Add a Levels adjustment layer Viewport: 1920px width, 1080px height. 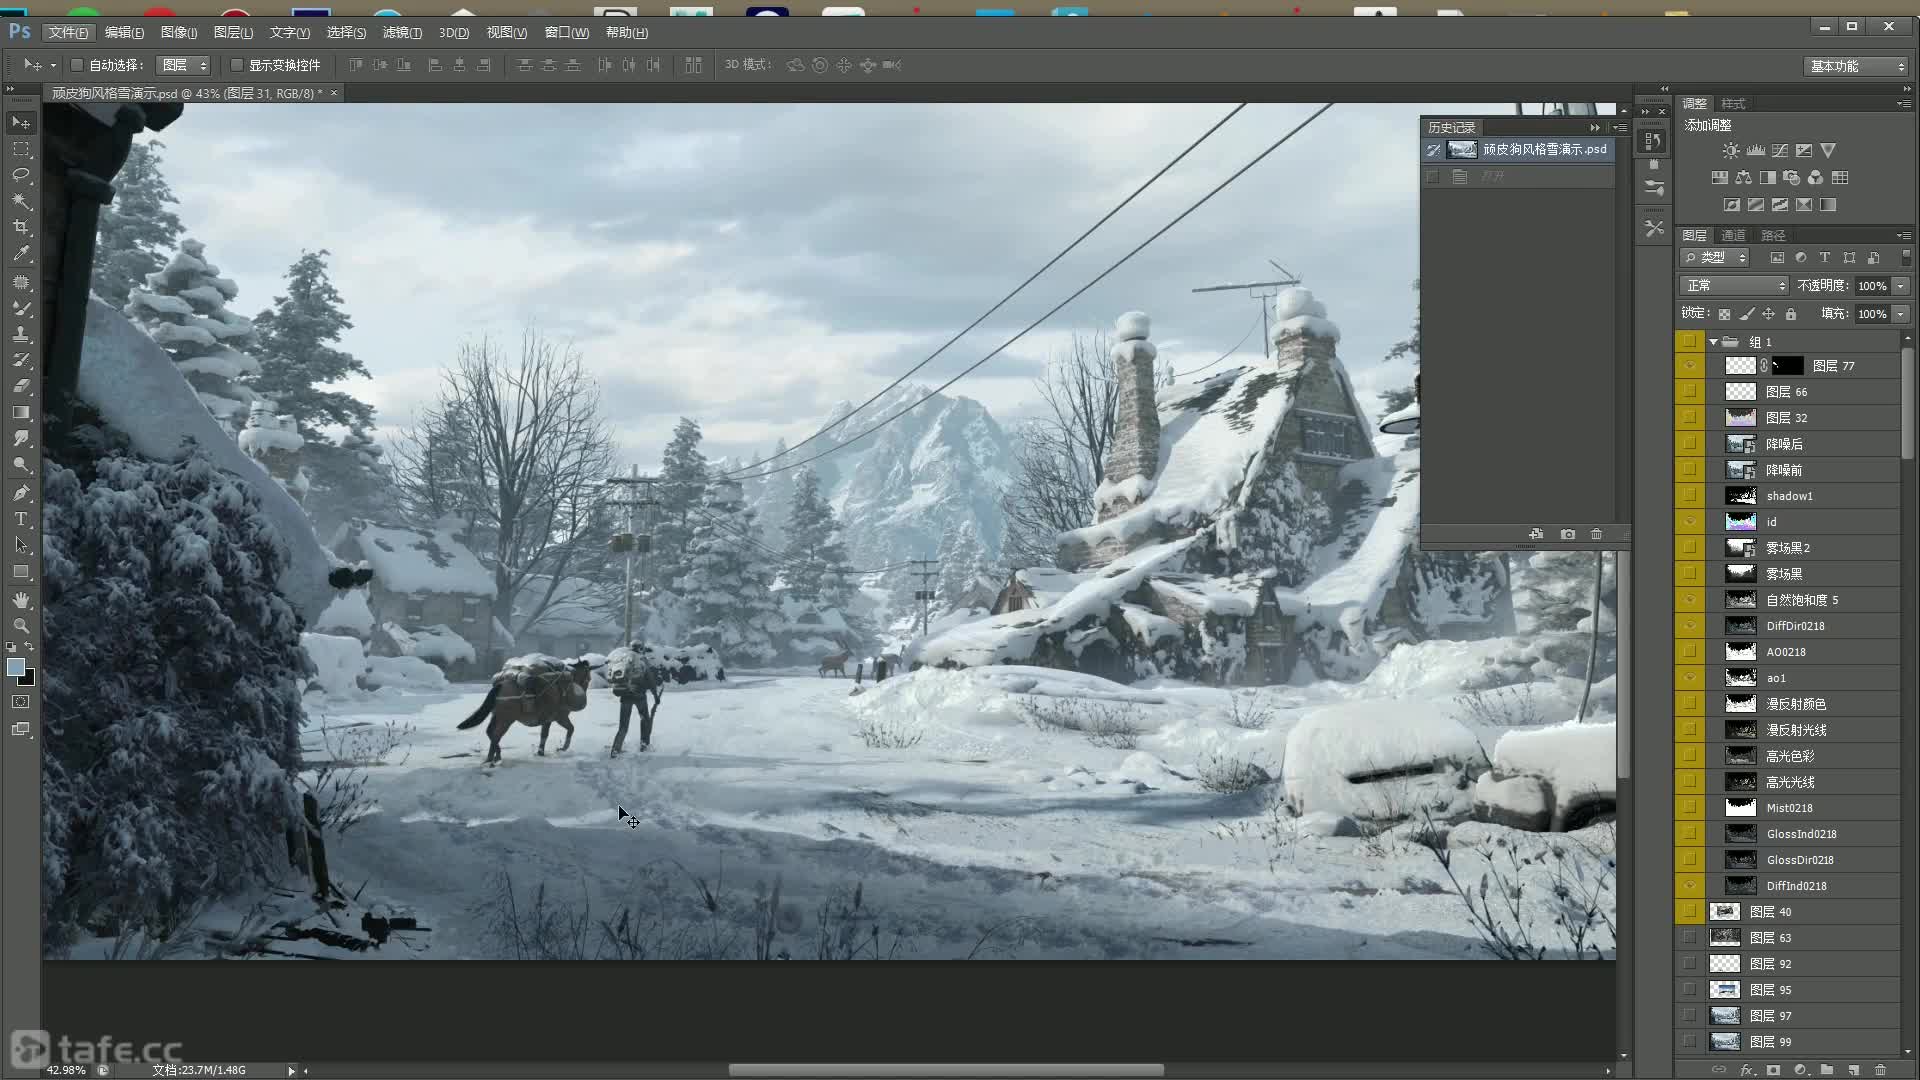click(x=1756, y=150)
